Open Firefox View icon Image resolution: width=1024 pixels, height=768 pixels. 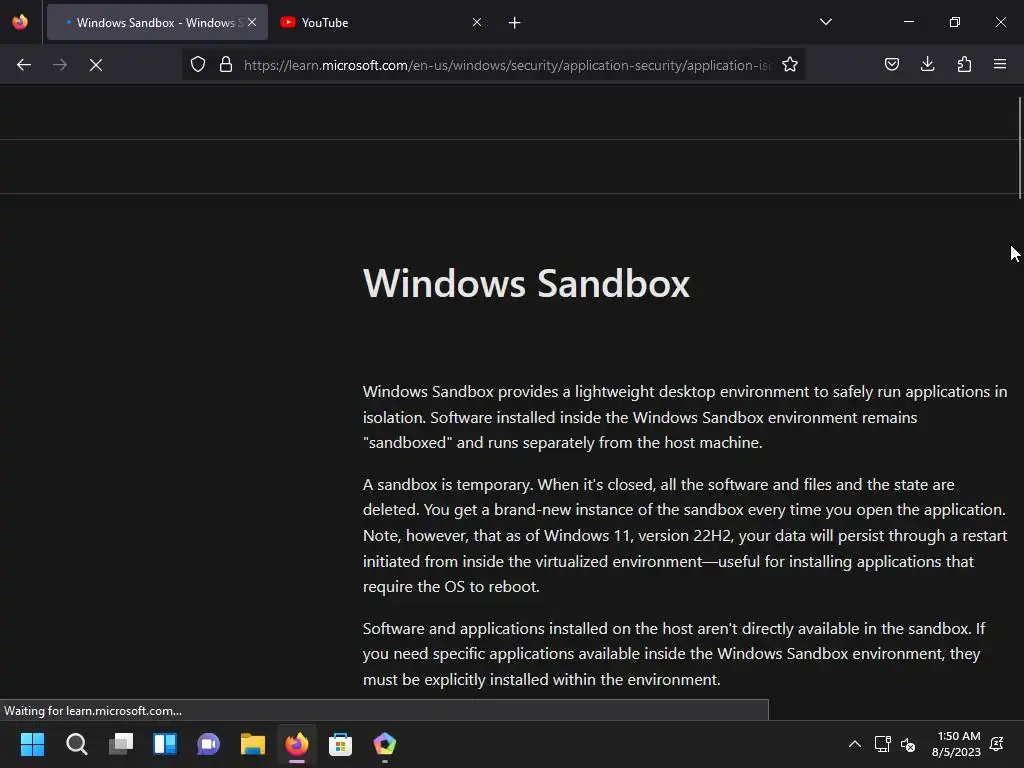[x=20, y=22]
